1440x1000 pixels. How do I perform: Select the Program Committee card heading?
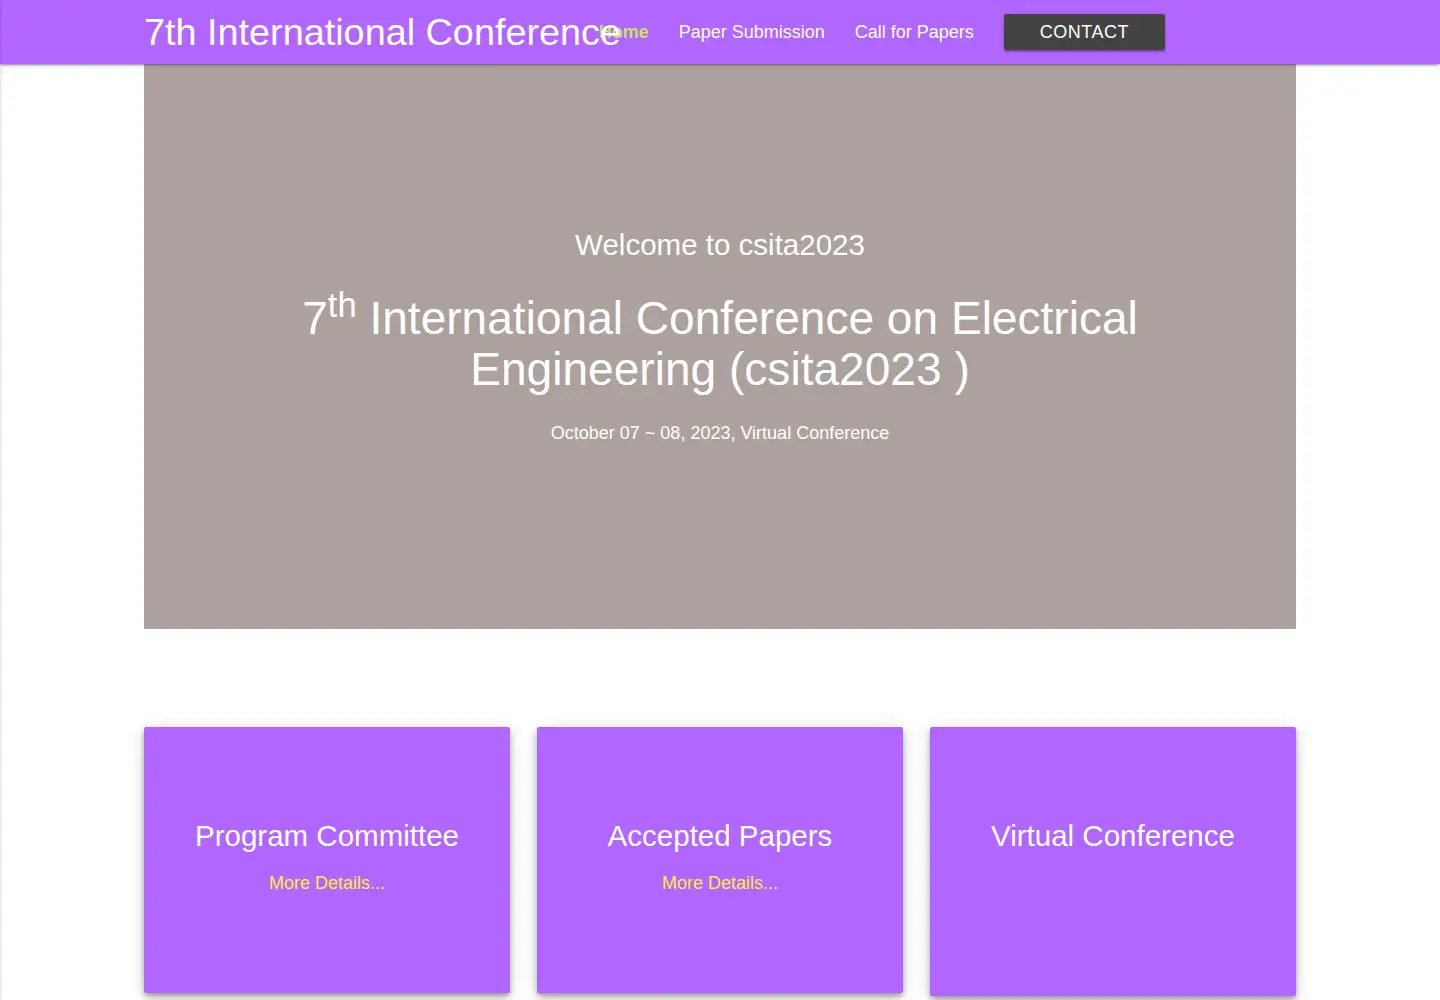pyautogui.click(x=327, y=836)
